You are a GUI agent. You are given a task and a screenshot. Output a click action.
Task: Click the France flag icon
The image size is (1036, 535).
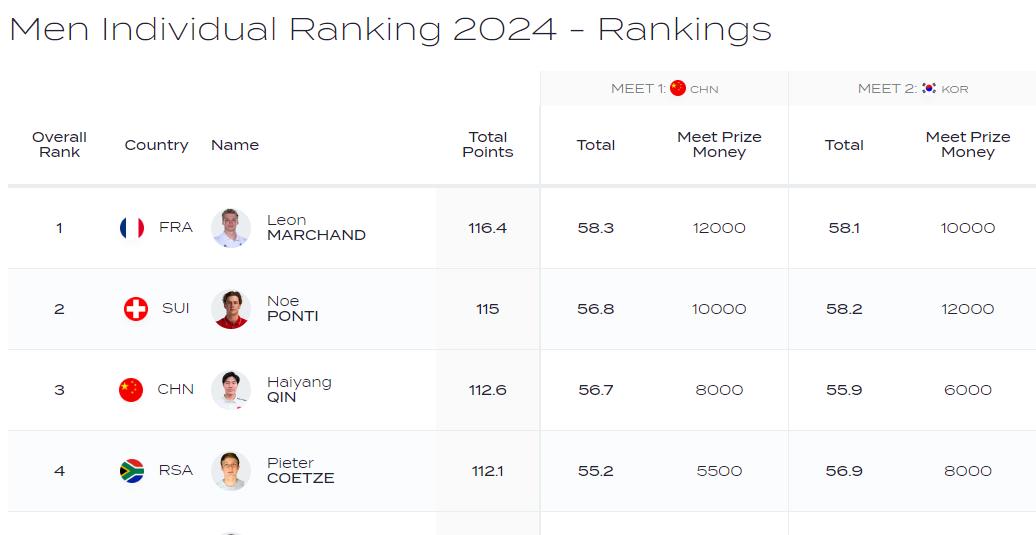pyautogui.click(x=131, y=228)
